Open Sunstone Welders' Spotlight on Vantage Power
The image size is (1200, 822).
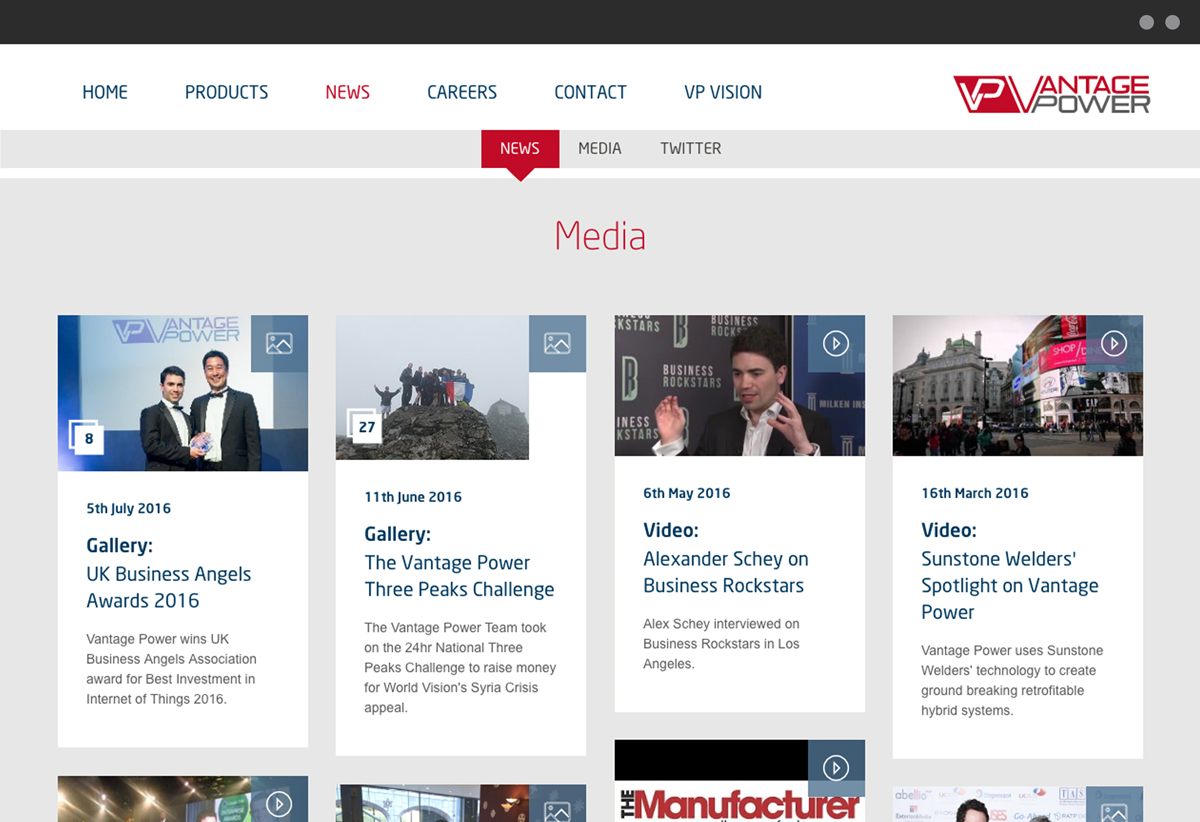click(1010, 585)
